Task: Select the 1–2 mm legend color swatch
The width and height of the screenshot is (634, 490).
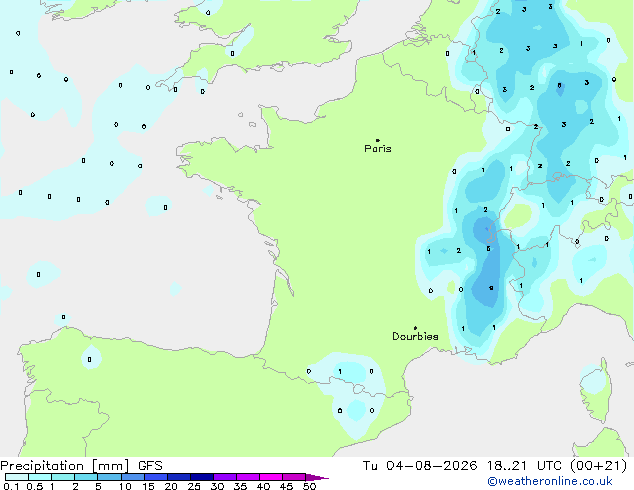Action: (63, 477)
